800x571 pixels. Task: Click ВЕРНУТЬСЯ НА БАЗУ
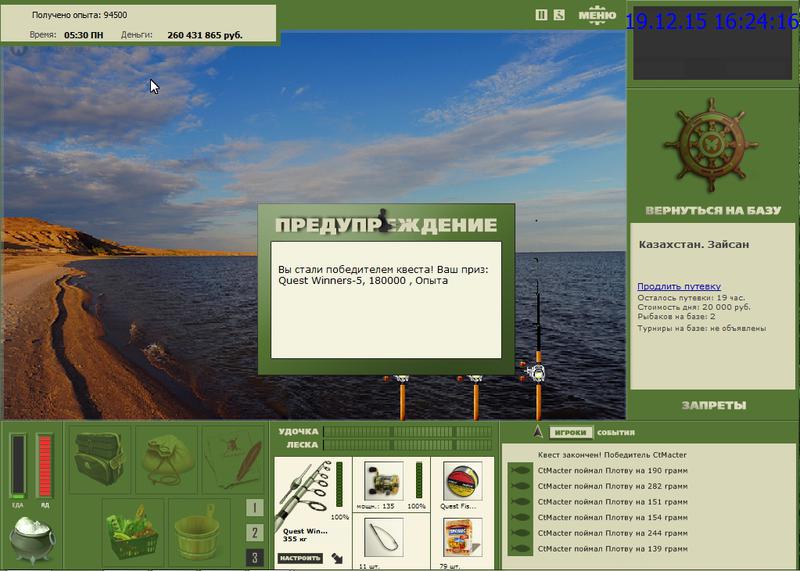(x=713, y=211)
